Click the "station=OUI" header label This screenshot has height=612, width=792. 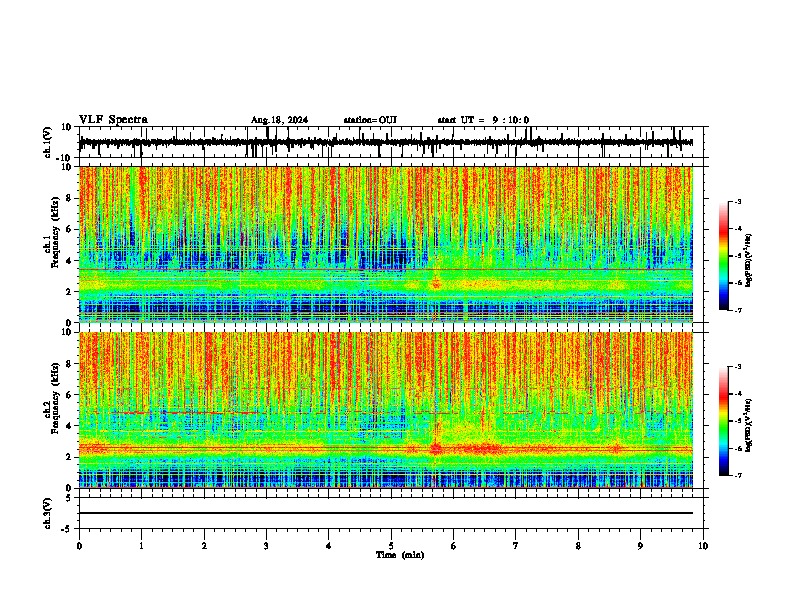pyautogui.click(x=370, y=120)
